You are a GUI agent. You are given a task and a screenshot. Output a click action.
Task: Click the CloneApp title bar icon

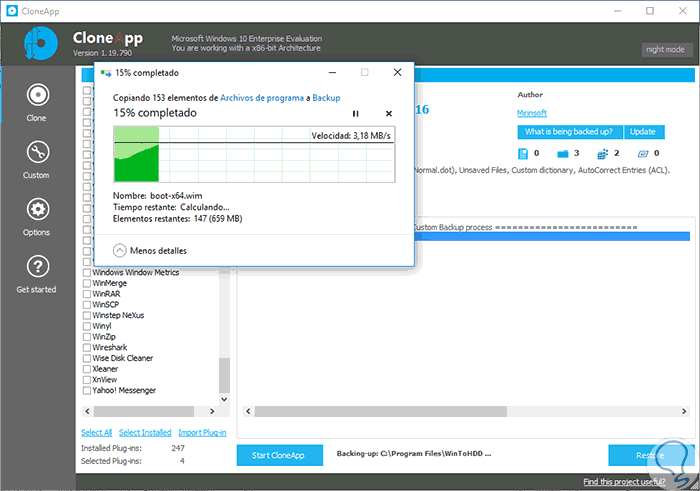12,11
